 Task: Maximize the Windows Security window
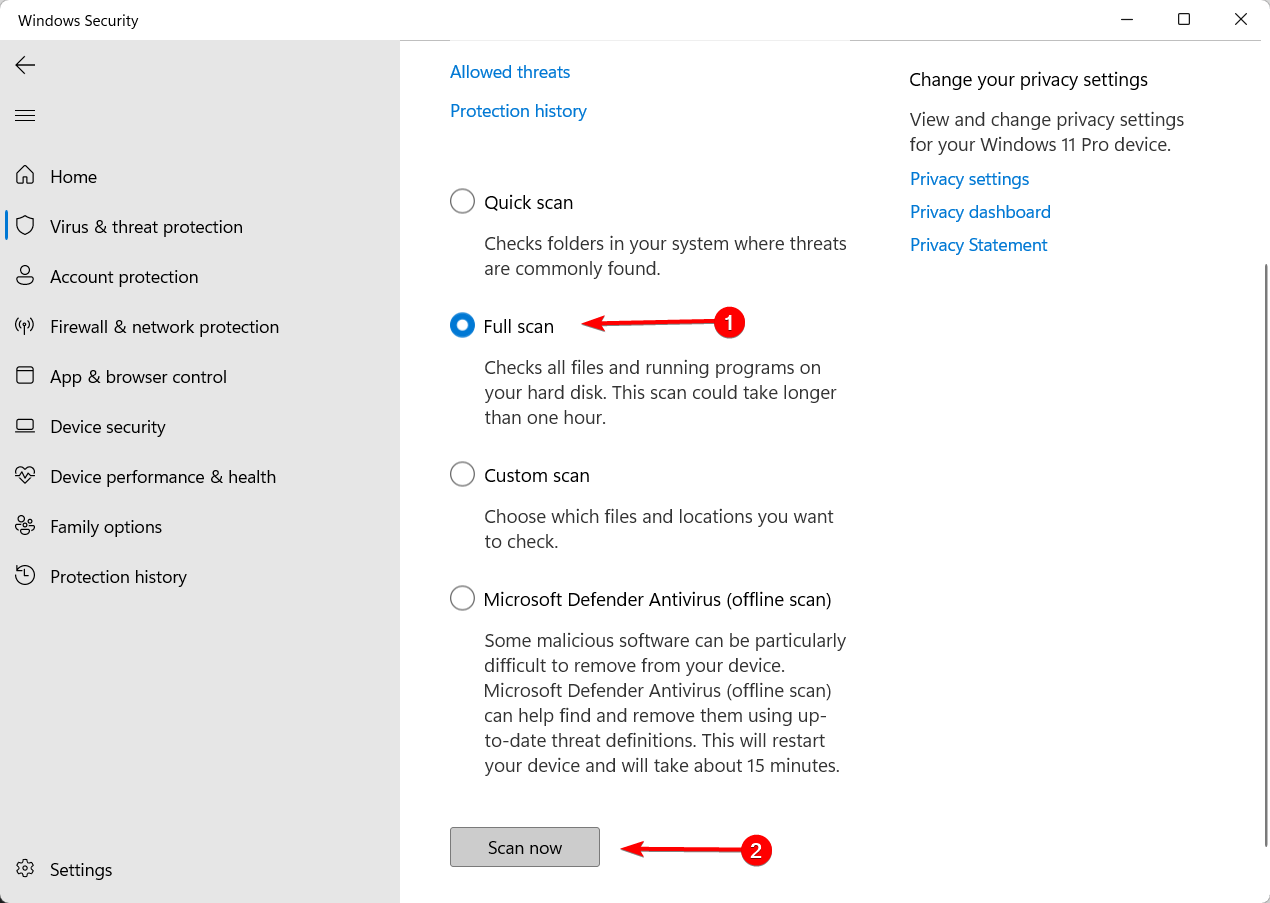[x=1184, y=20]
